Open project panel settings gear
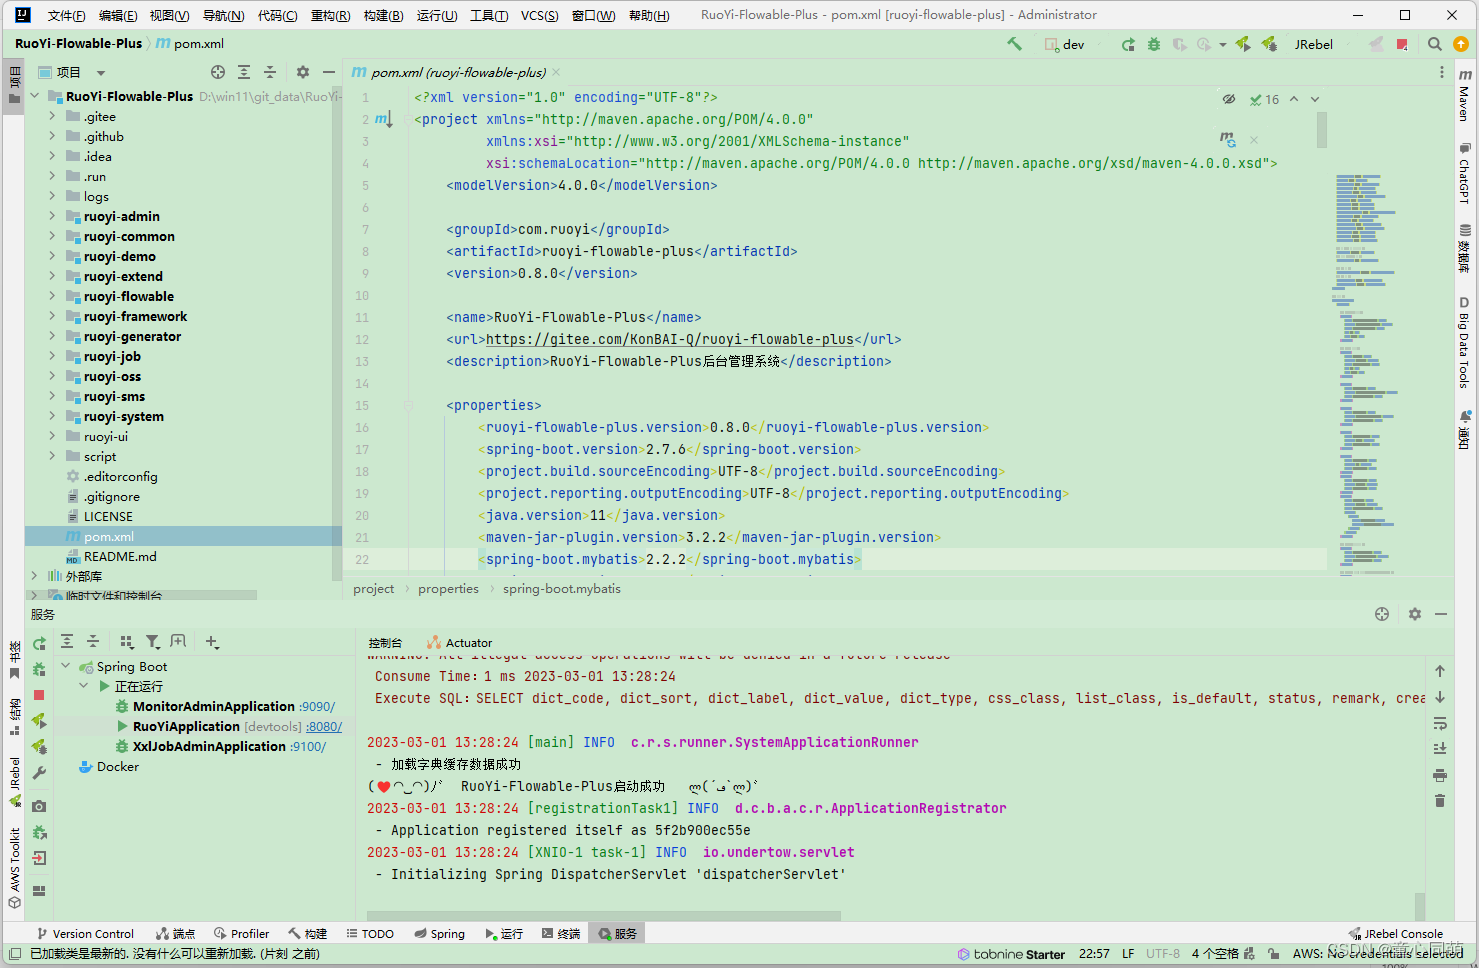Screen dimensions: 1479x968 click(303, 72)
